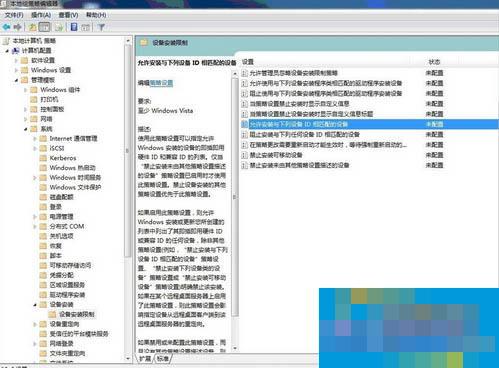499x368 pixels.
Task: Open the 文件(F) menu
Action: (14, 15)
